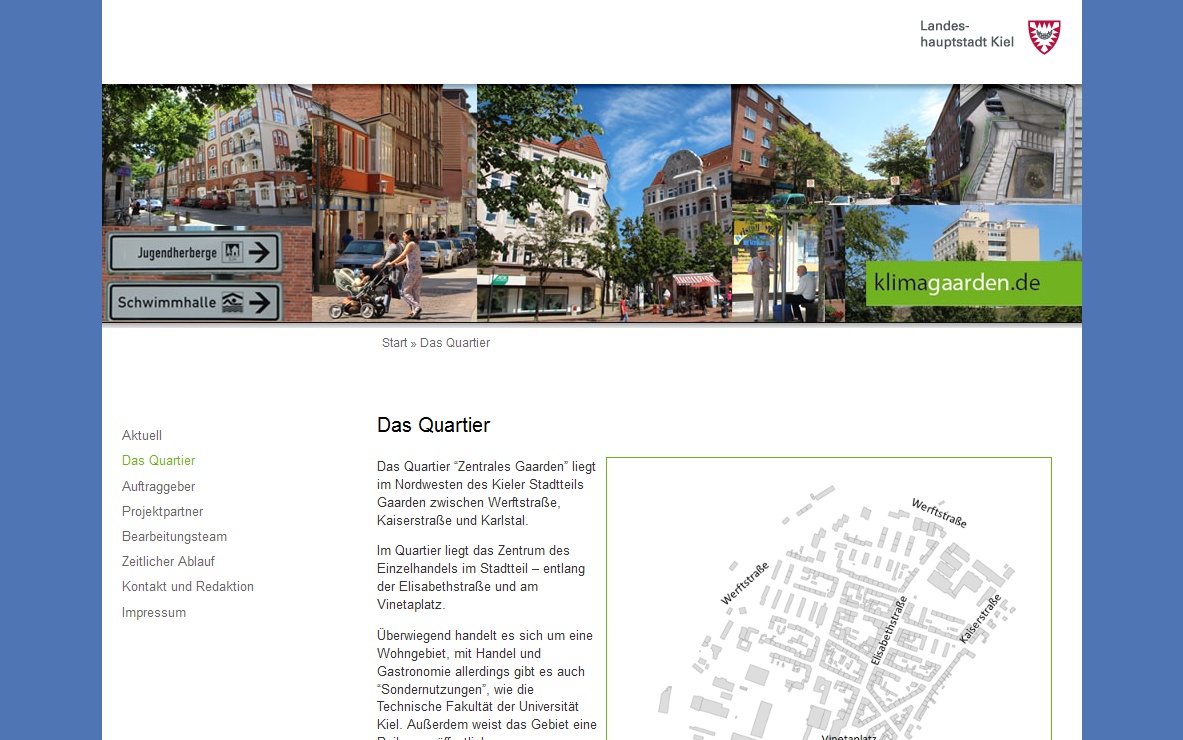Click the Start breadcrumb link
The height and width of the screenshot is (740, 1183).
pyautogui.click(x=395, y=342)
